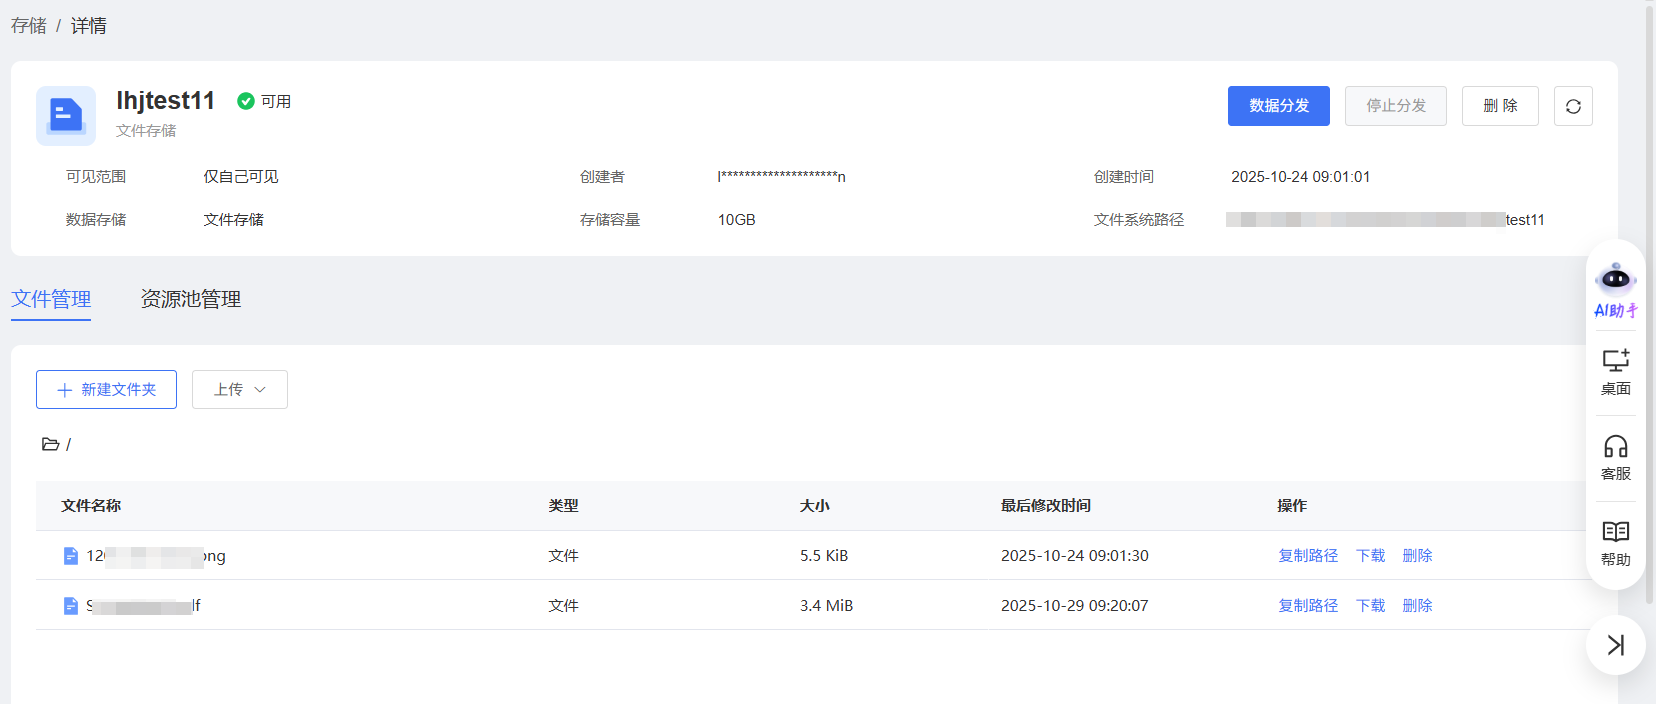Screen dimensions: 1656x704
Task: Delete the 5.5 KiB file
Action: click(x=1417, y=556)
